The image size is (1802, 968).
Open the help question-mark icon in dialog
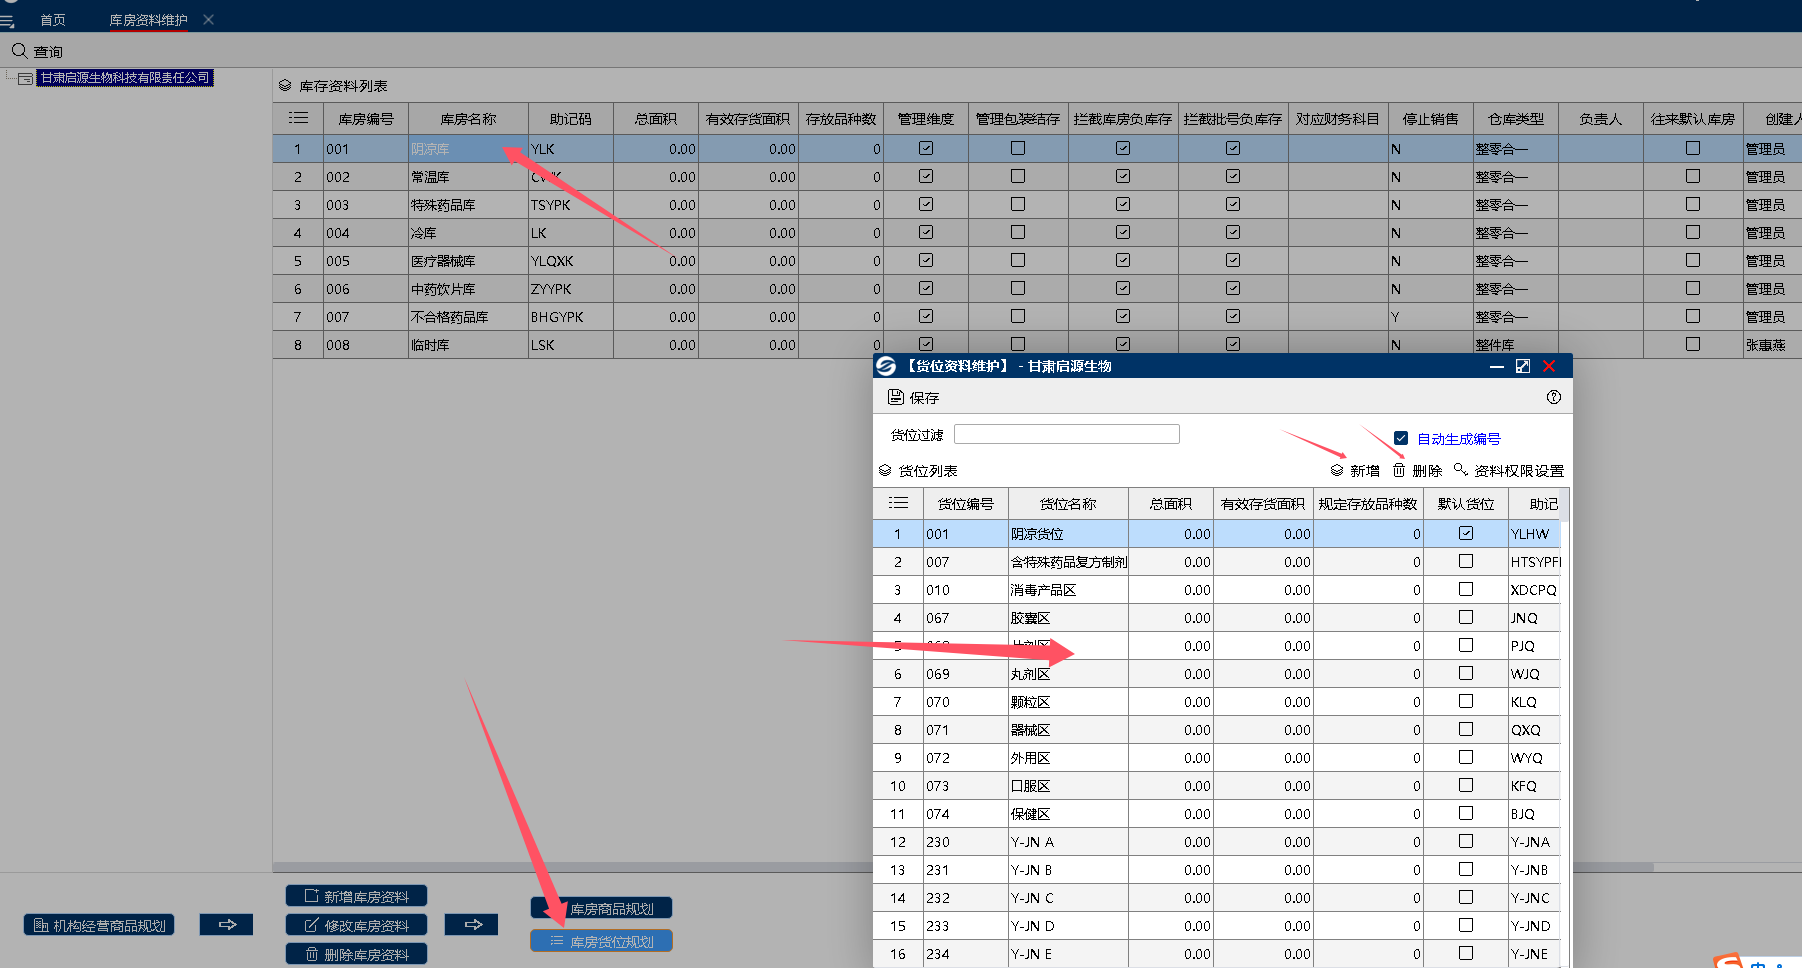click(1553, 397)
